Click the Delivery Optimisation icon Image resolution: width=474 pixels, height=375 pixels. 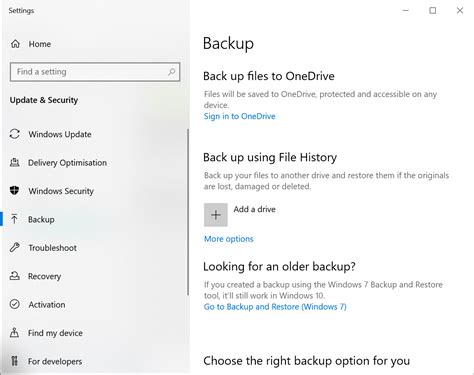[x=14, y=162]
